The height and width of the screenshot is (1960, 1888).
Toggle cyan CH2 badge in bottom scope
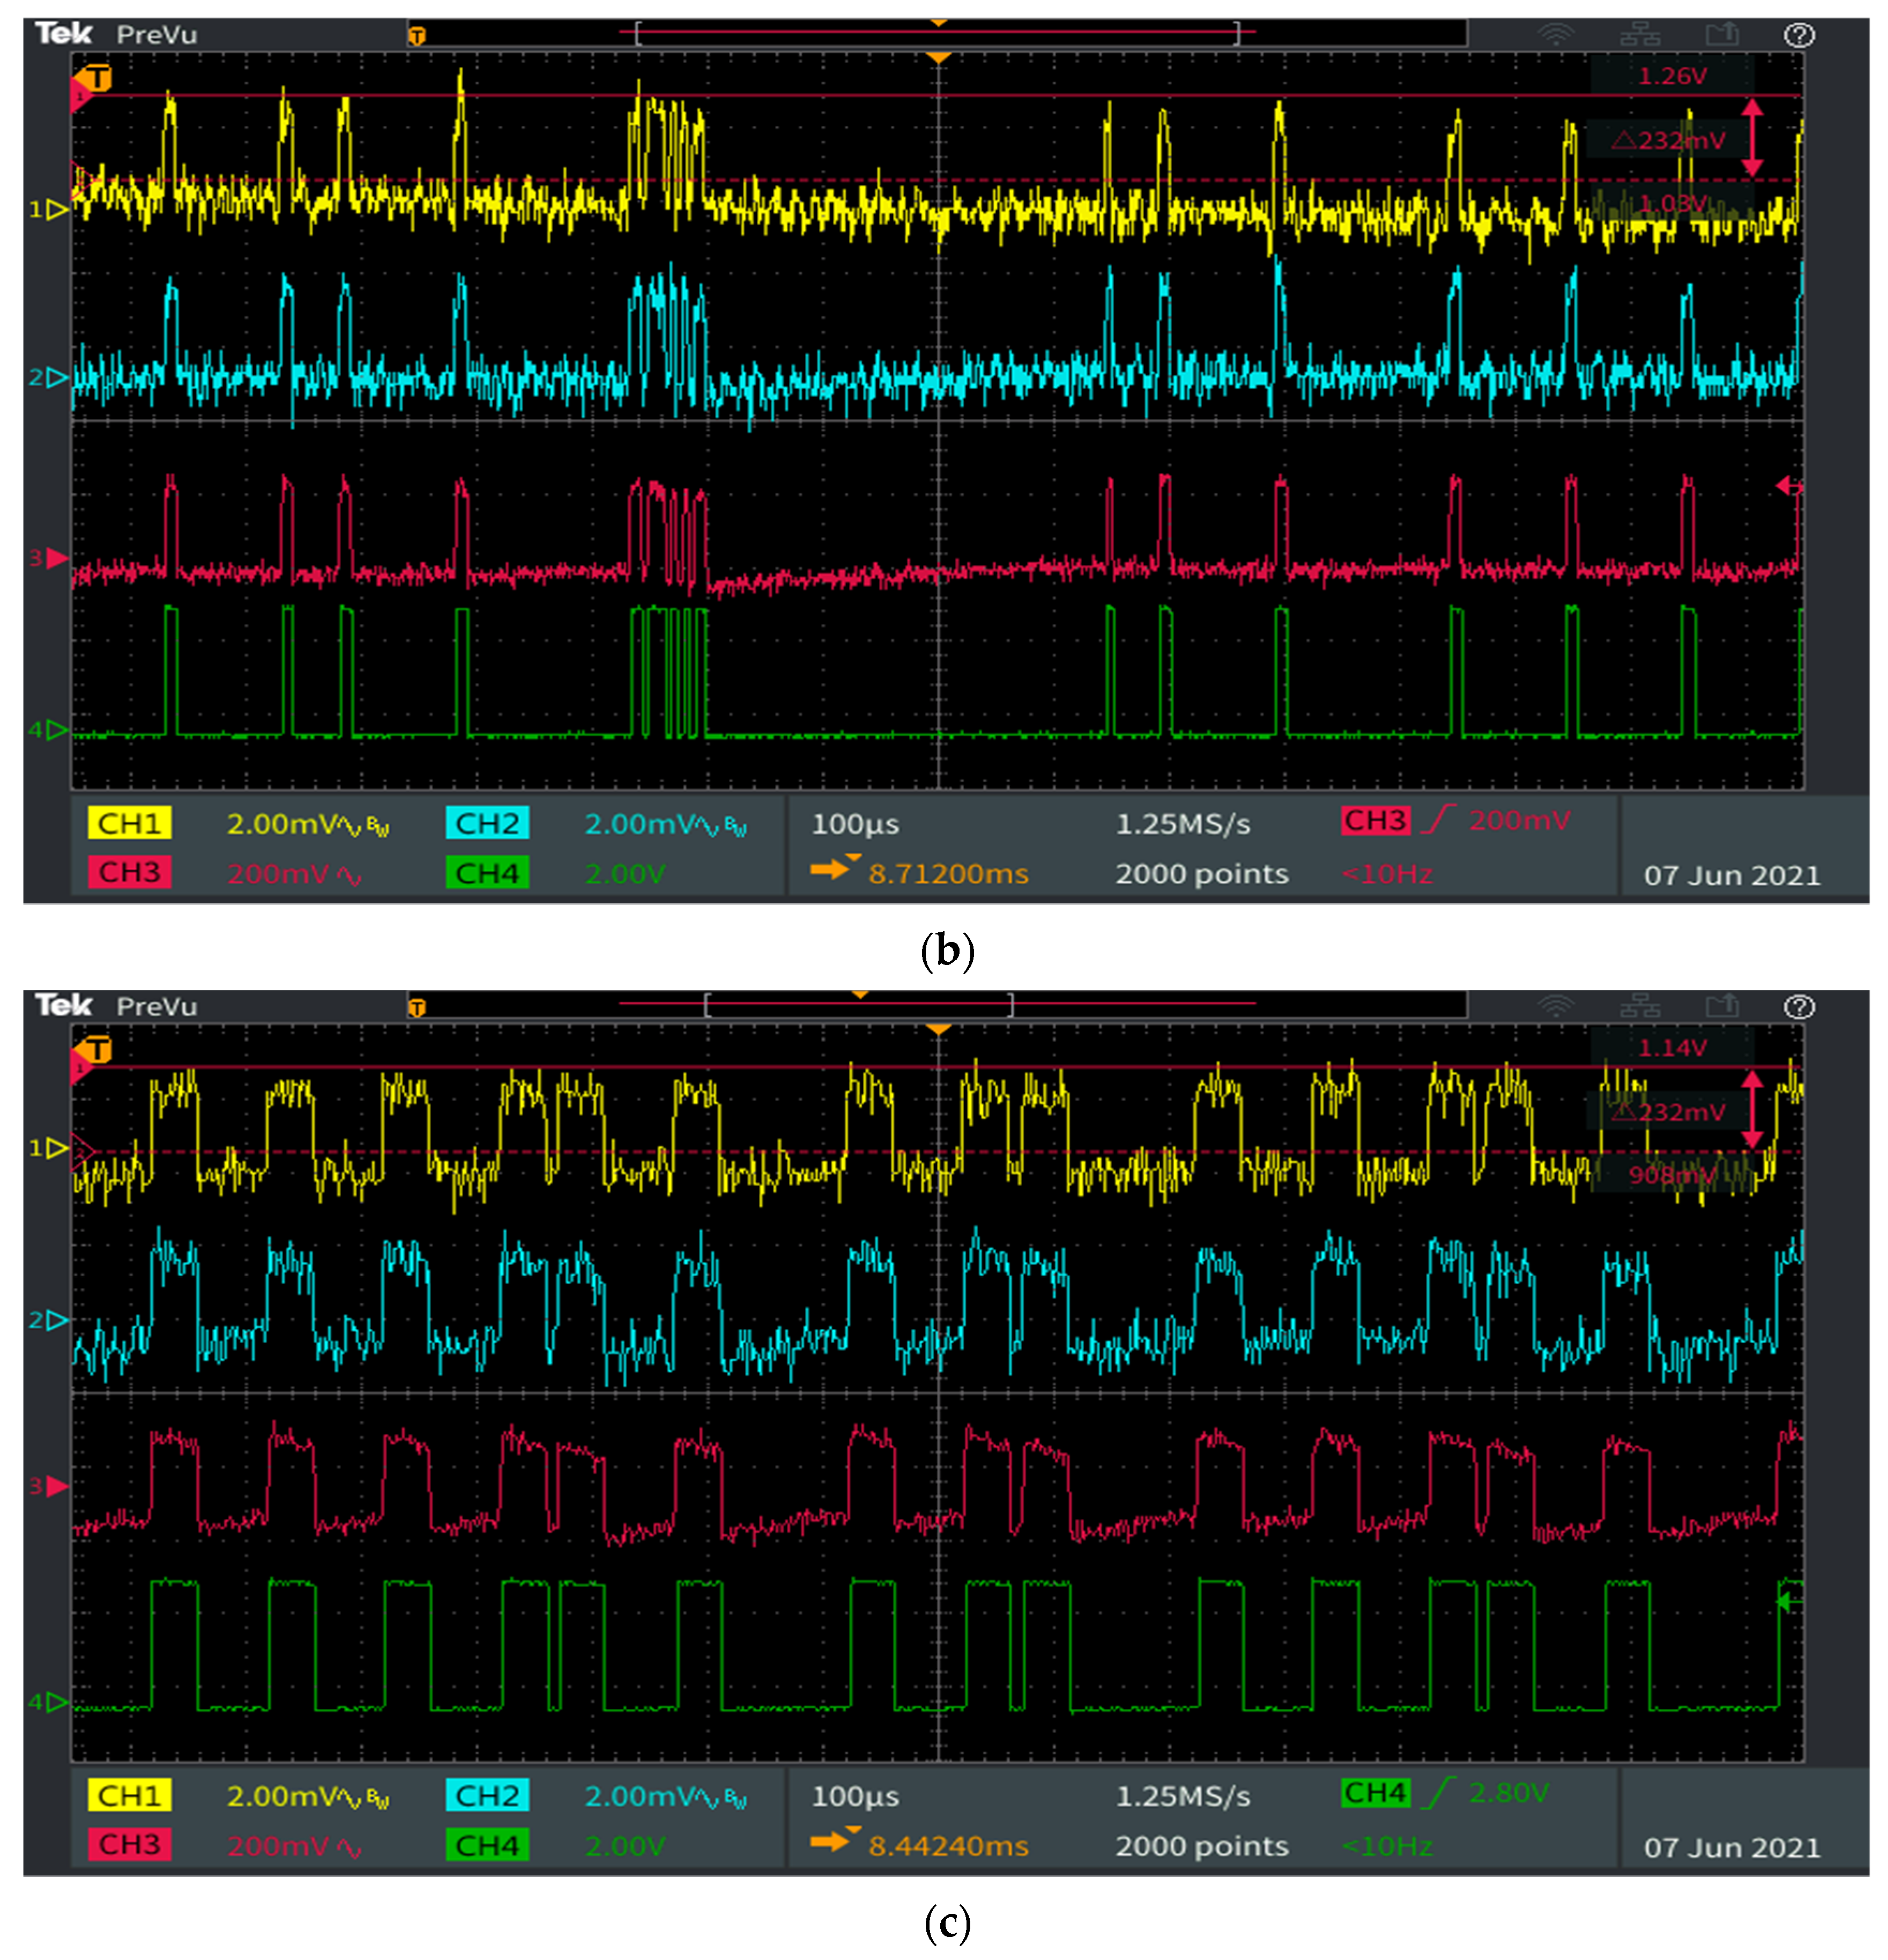point(487,1796)
